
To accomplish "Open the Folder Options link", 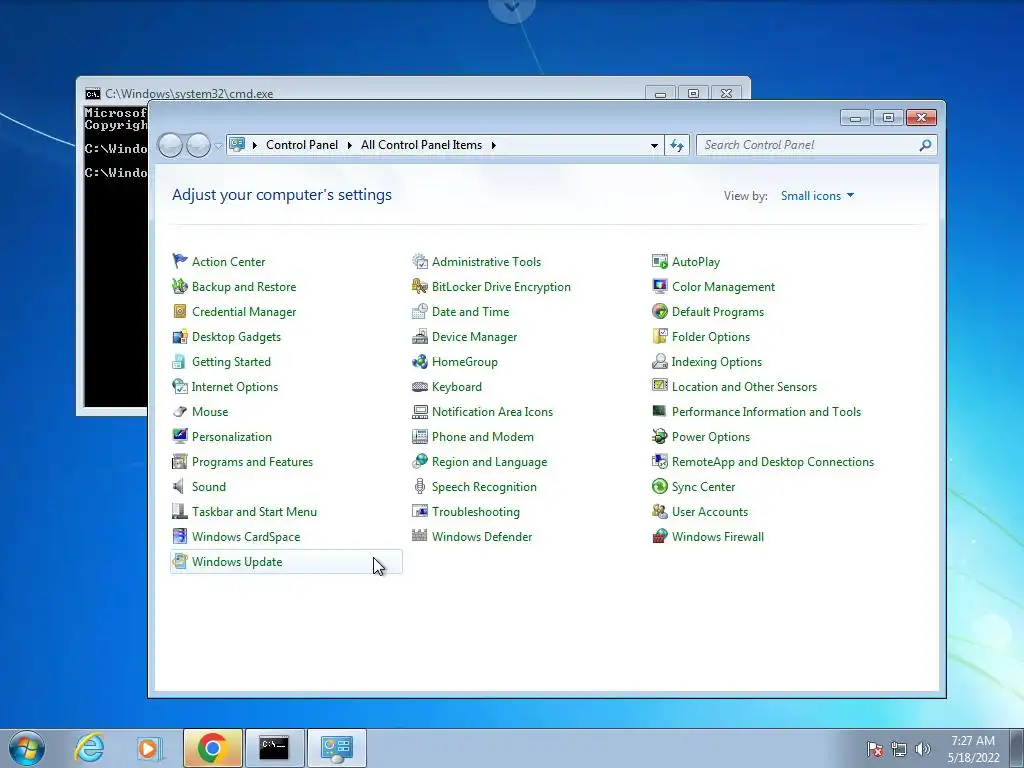I will (711, 337).
